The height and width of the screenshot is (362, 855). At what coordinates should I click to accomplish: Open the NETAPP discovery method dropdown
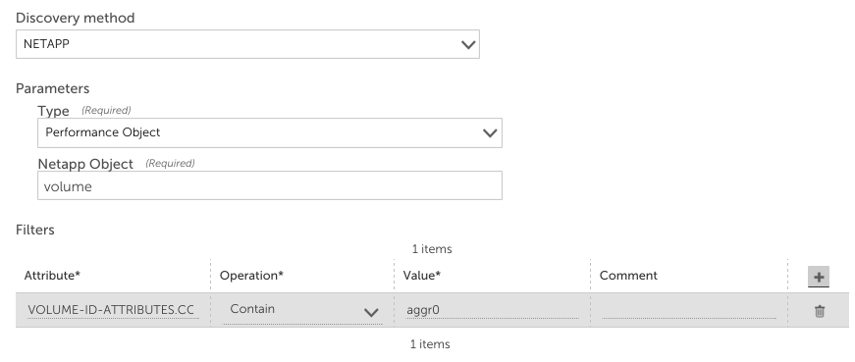(x=248, y=44)
